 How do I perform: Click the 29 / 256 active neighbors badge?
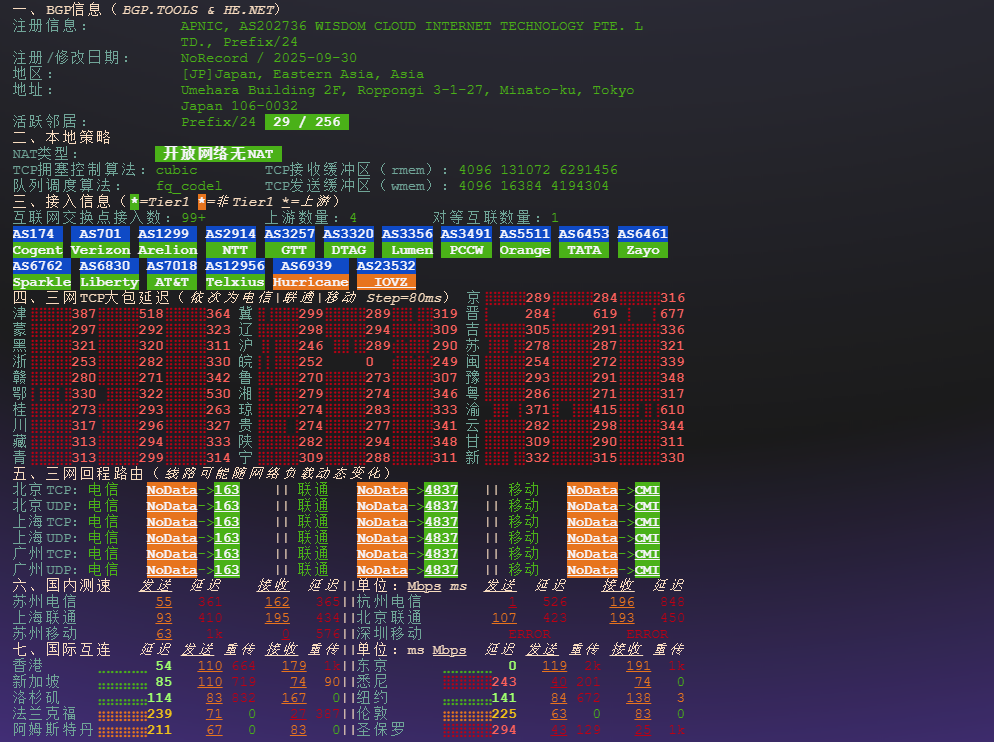point(306,122)
